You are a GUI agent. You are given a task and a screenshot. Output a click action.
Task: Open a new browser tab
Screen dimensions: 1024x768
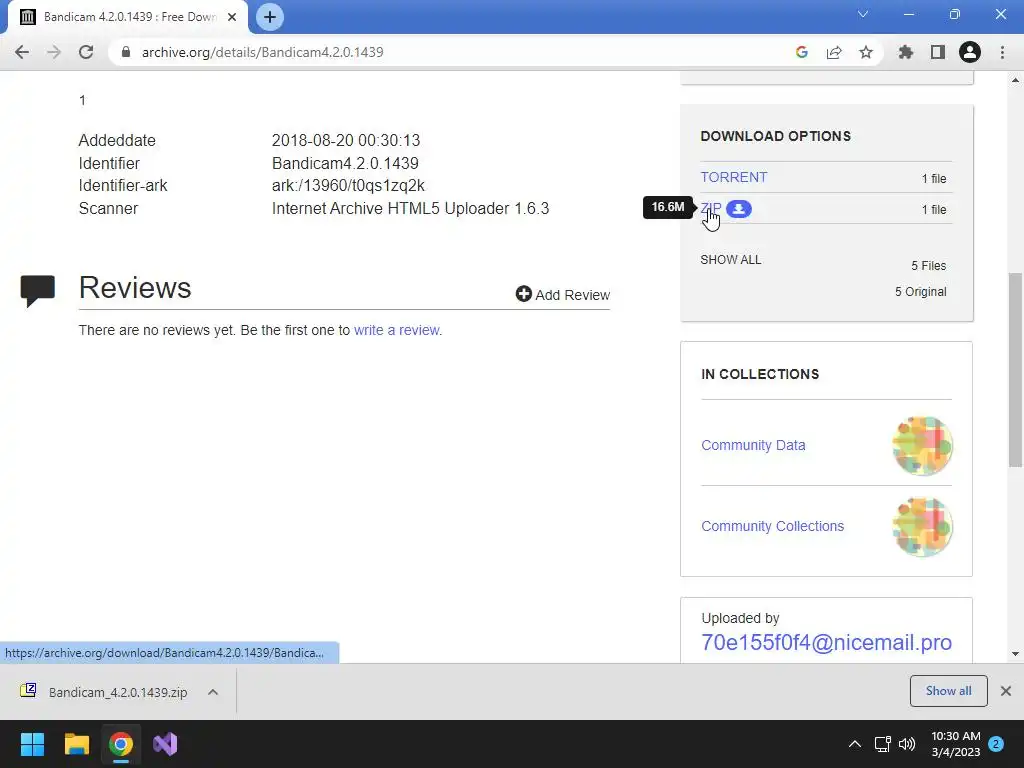coord(270,17)
